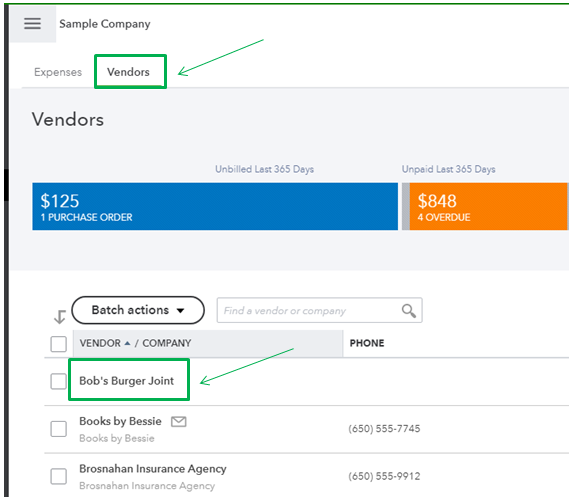Viewport: 569px width, 498px height.
Task: Open Bob's Burger Joint vendor
Action: click(126, 381)
